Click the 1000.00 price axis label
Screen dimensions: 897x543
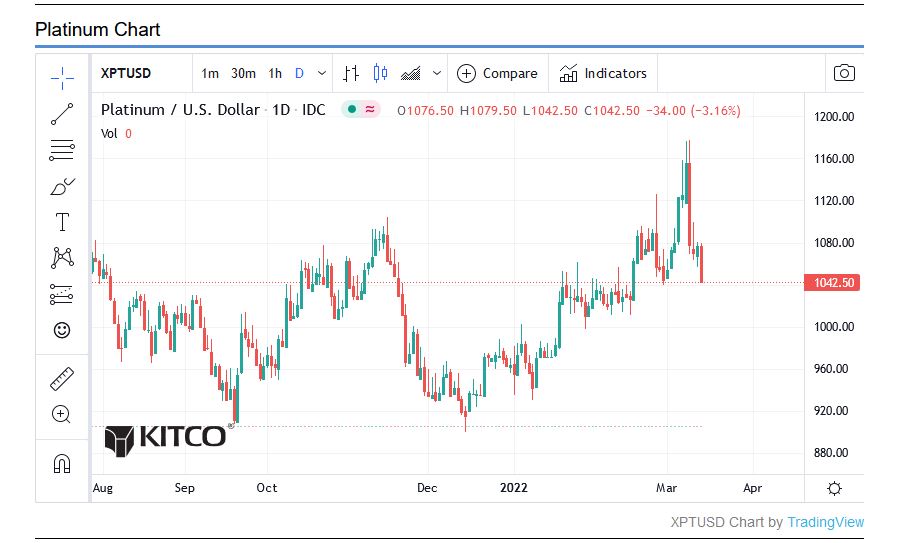coord(834,327)
